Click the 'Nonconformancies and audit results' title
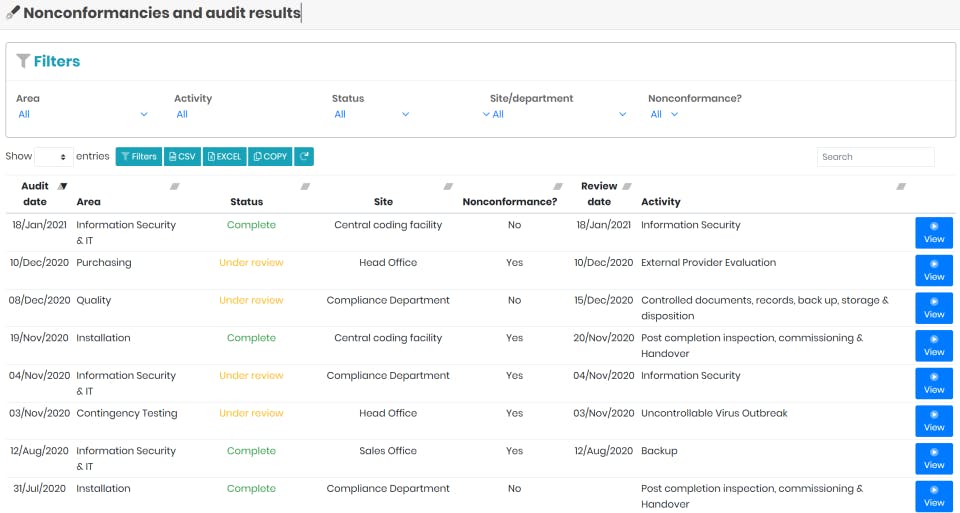960x513 pixels. tap(162, 13)
